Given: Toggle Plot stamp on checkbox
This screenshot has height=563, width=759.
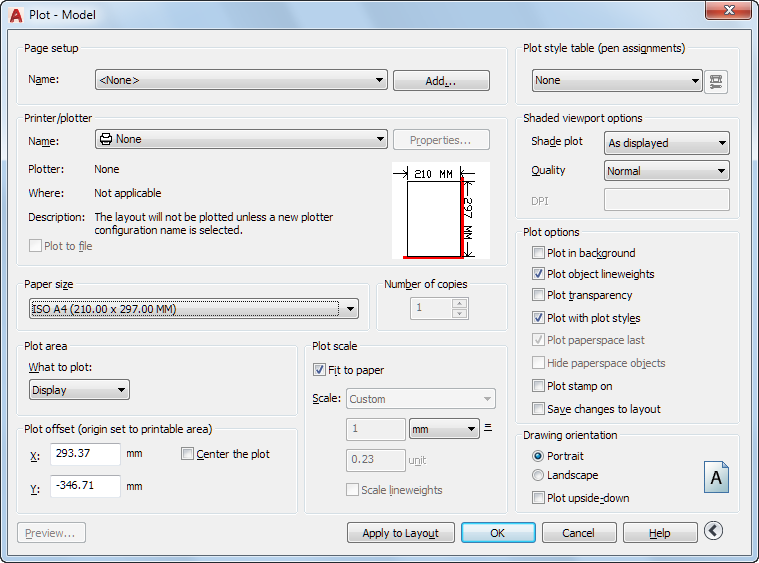Looking at the screenshot, I should point(539,386).
